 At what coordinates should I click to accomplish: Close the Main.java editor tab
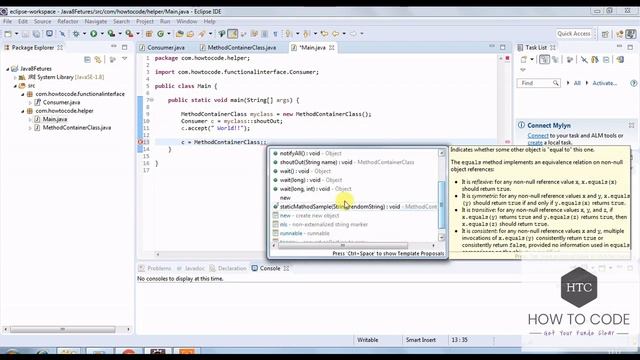(x=332, y=48)
